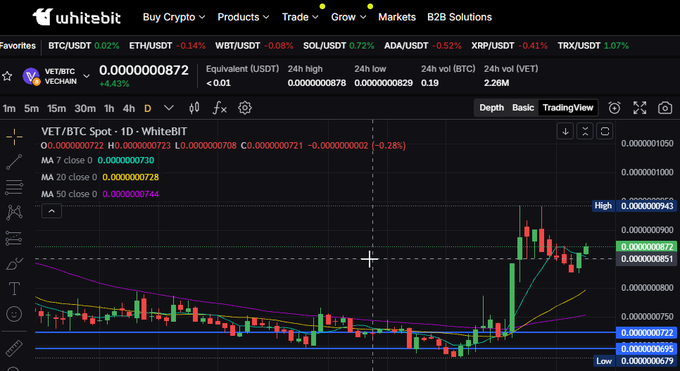Switch to the TradingView chart tab
Screen dimensions: 680x371
click(568, 108)
